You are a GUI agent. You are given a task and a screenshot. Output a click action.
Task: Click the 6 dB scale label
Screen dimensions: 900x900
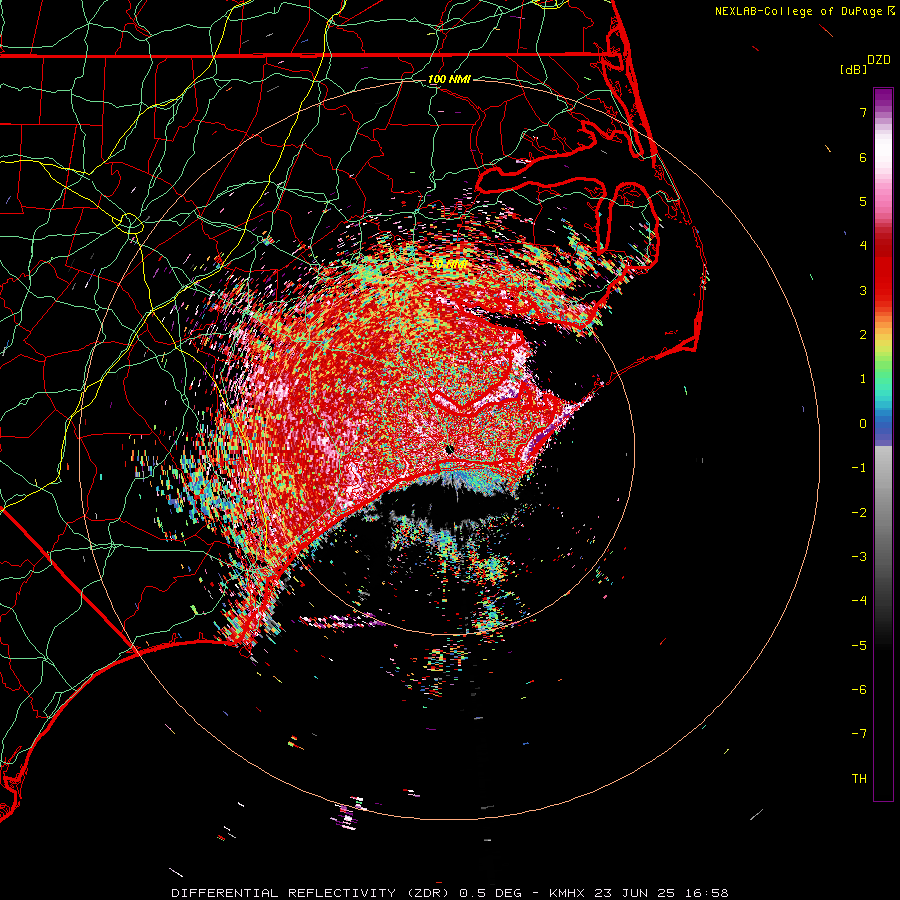[x=863, y=157]
